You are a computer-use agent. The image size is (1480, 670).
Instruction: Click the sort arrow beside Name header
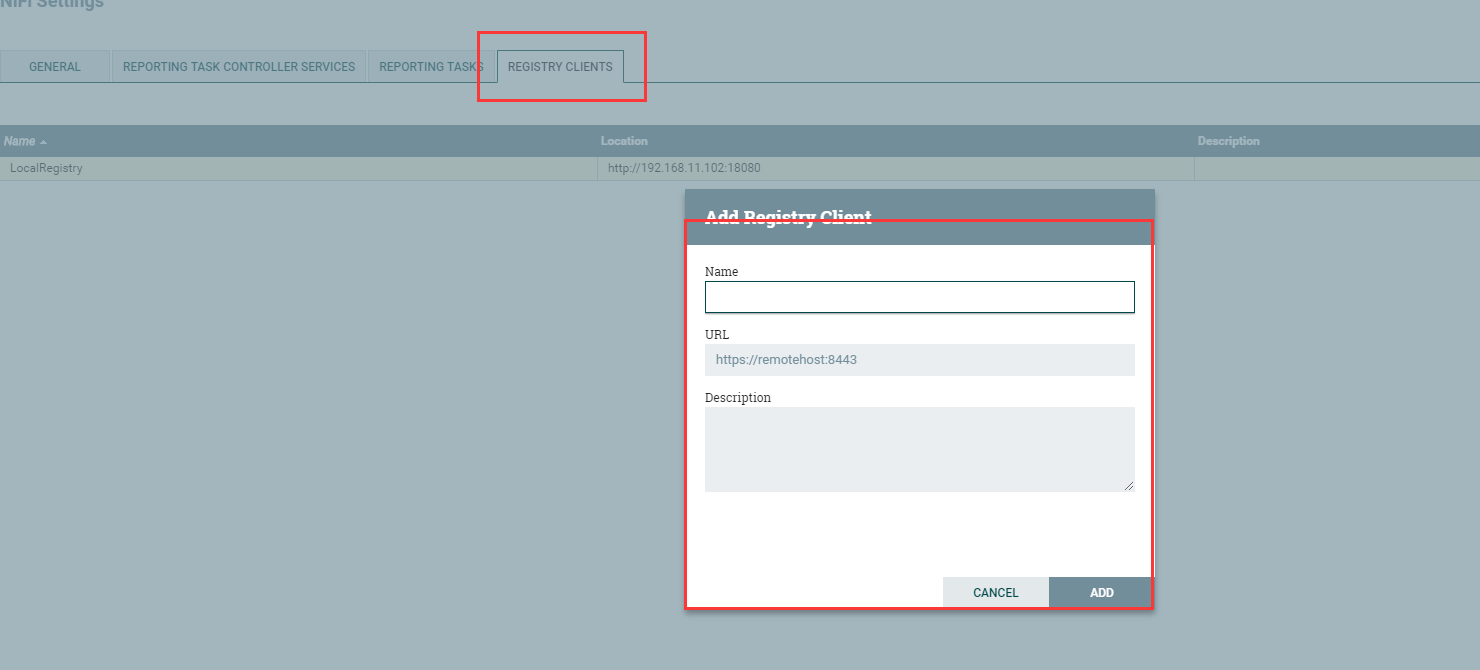(43, 142)
